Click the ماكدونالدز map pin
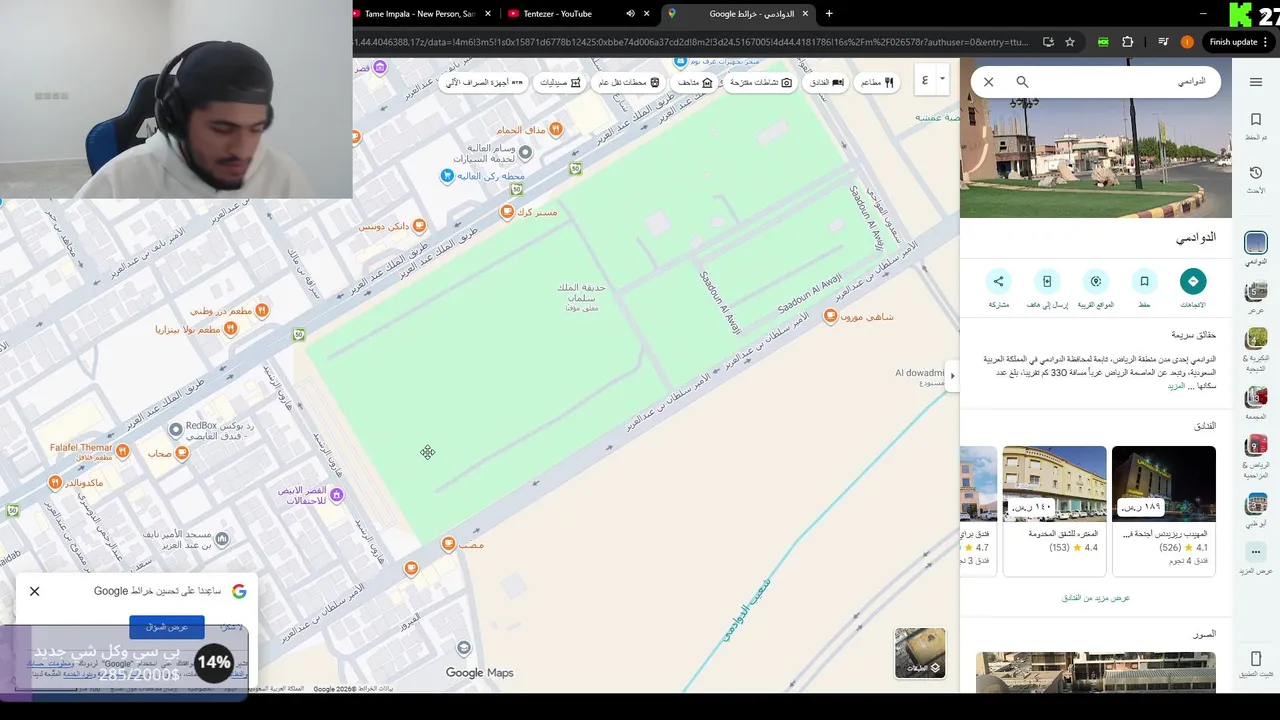This screenshot has width=1280, height=720. (55, 483)
